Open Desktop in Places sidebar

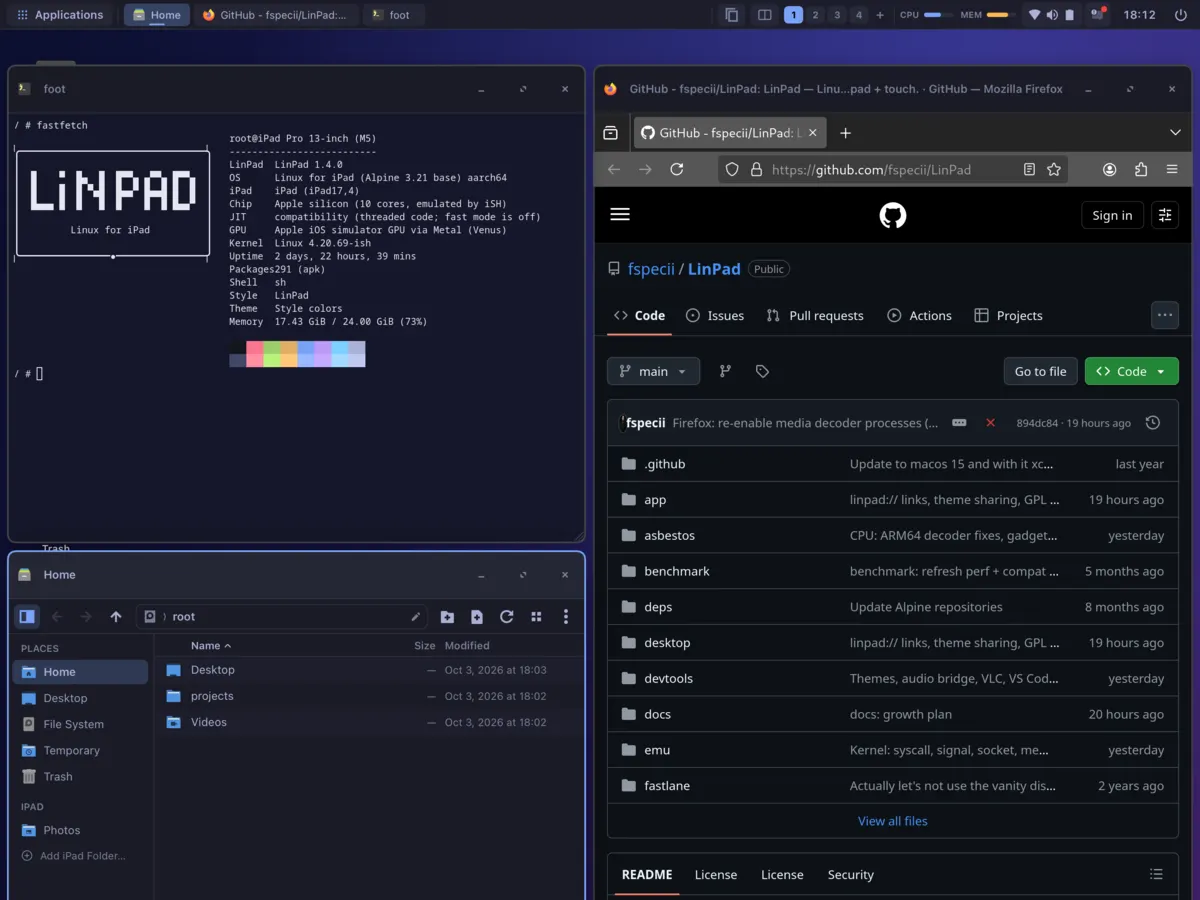[80, 698]
